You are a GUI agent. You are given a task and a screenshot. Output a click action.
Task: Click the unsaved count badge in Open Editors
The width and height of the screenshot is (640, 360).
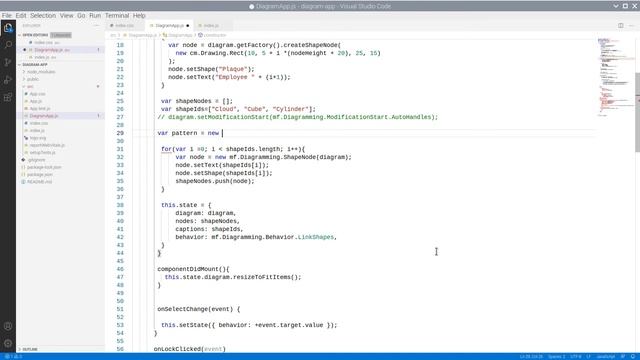[61, 35]
